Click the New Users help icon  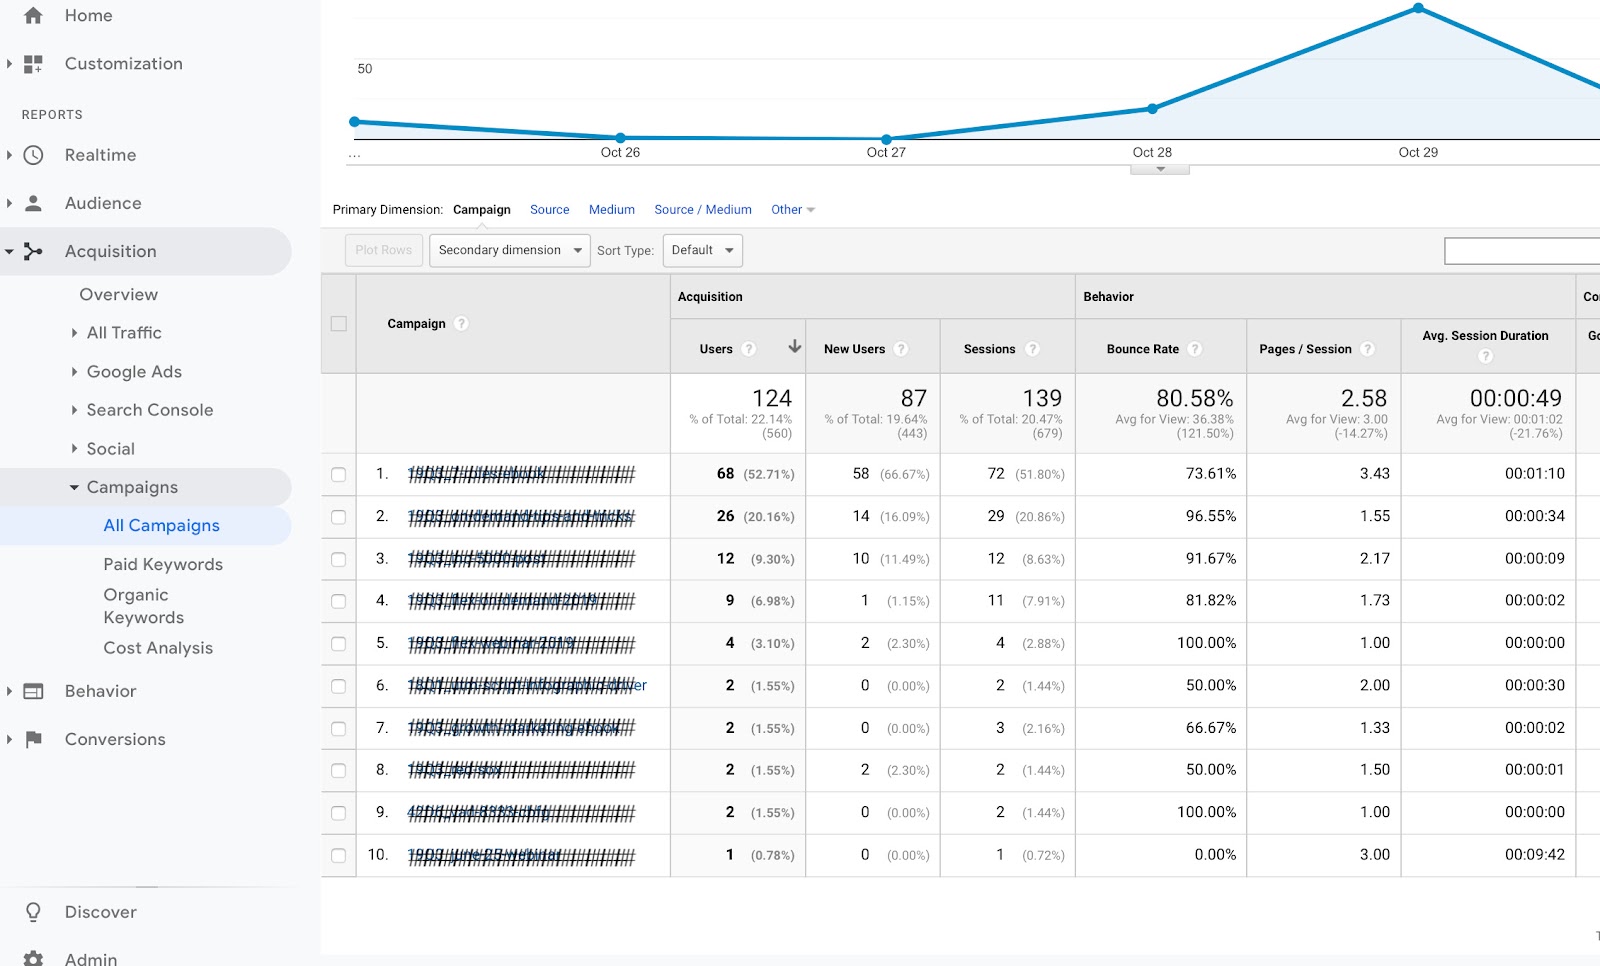tap(901, 349)
